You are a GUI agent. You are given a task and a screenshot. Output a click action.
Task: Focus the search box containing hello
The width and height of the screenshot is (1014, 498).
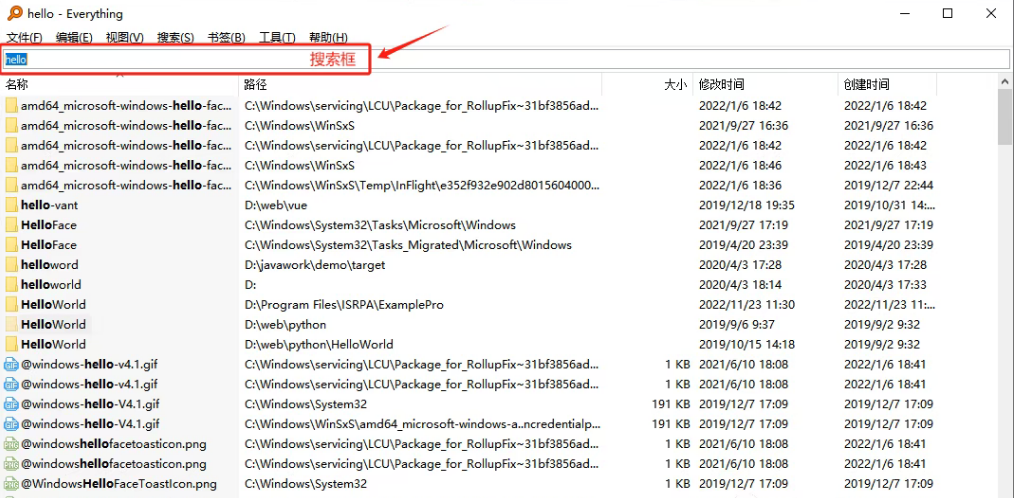coord(505,59)
